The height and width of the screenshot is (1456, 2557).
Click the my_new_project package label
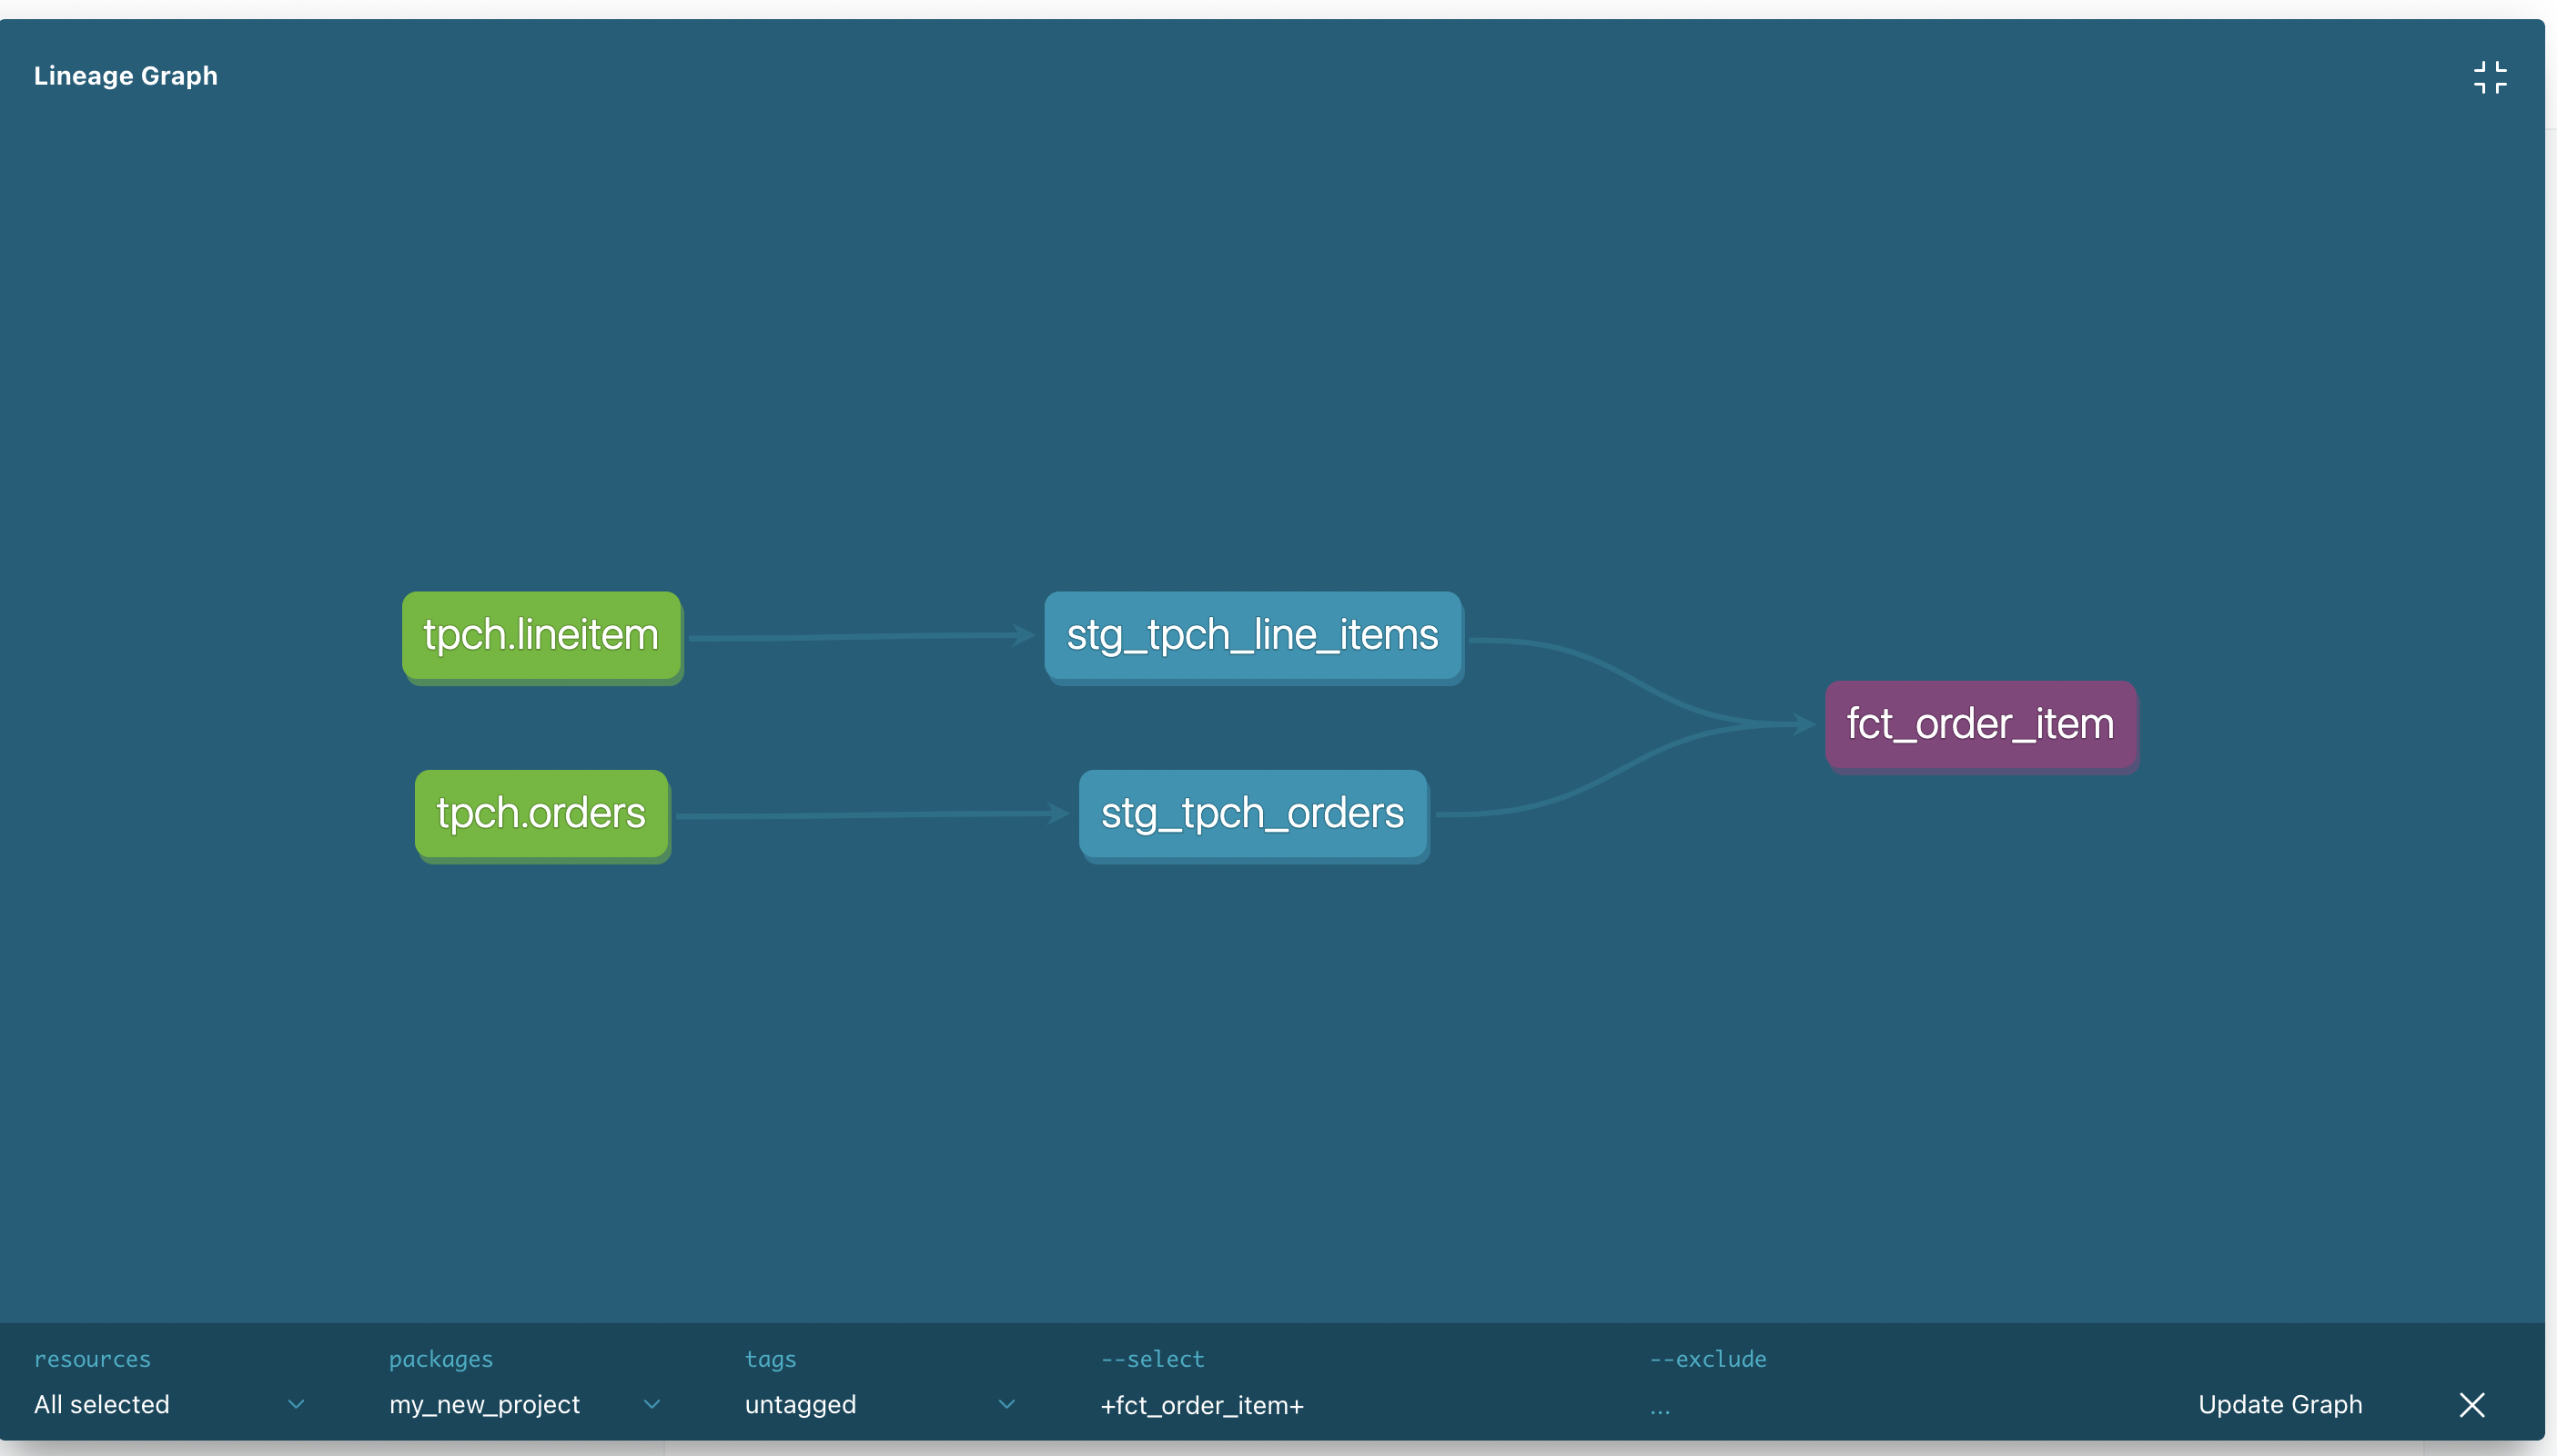click(484, 1404)
